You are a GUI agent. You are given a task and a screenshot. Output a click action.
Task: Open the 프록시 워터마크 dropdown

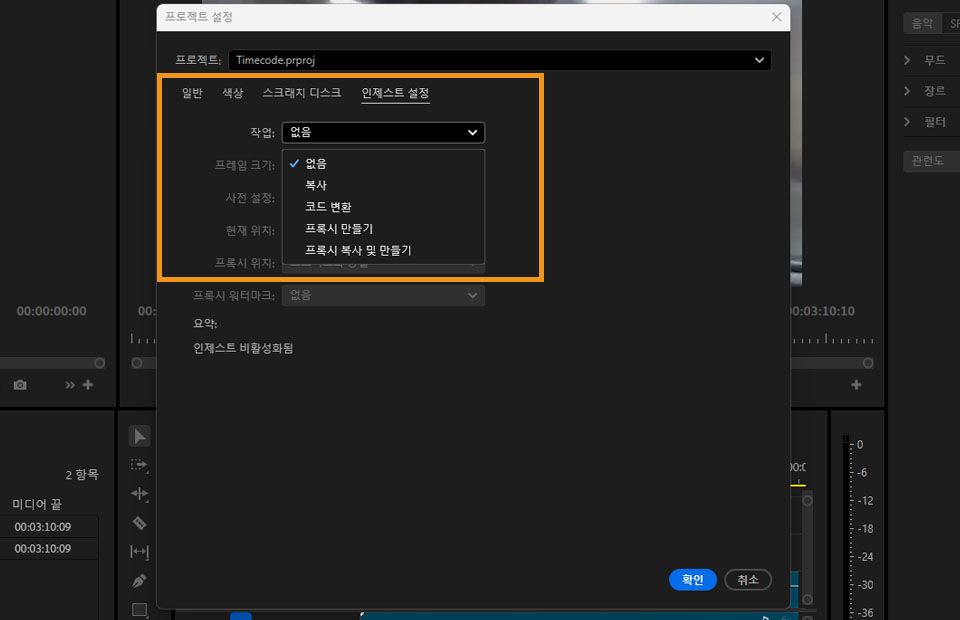(383, 295)
